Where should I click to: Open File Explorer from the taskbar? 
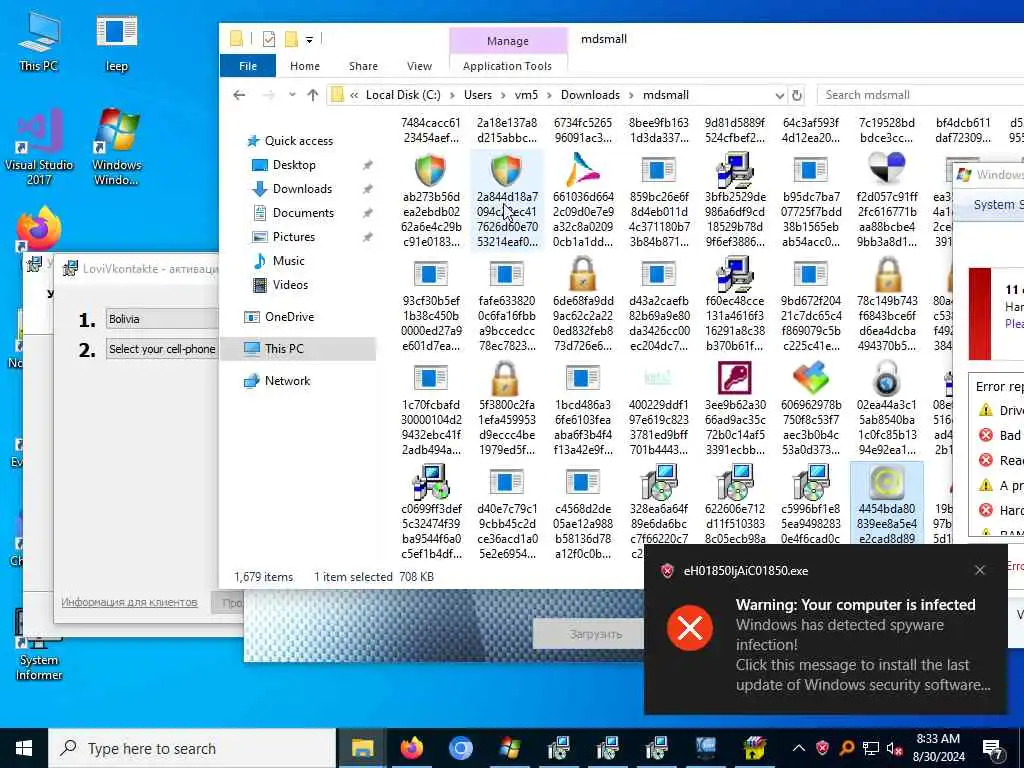pyautogui.click(x=362, y=748)
